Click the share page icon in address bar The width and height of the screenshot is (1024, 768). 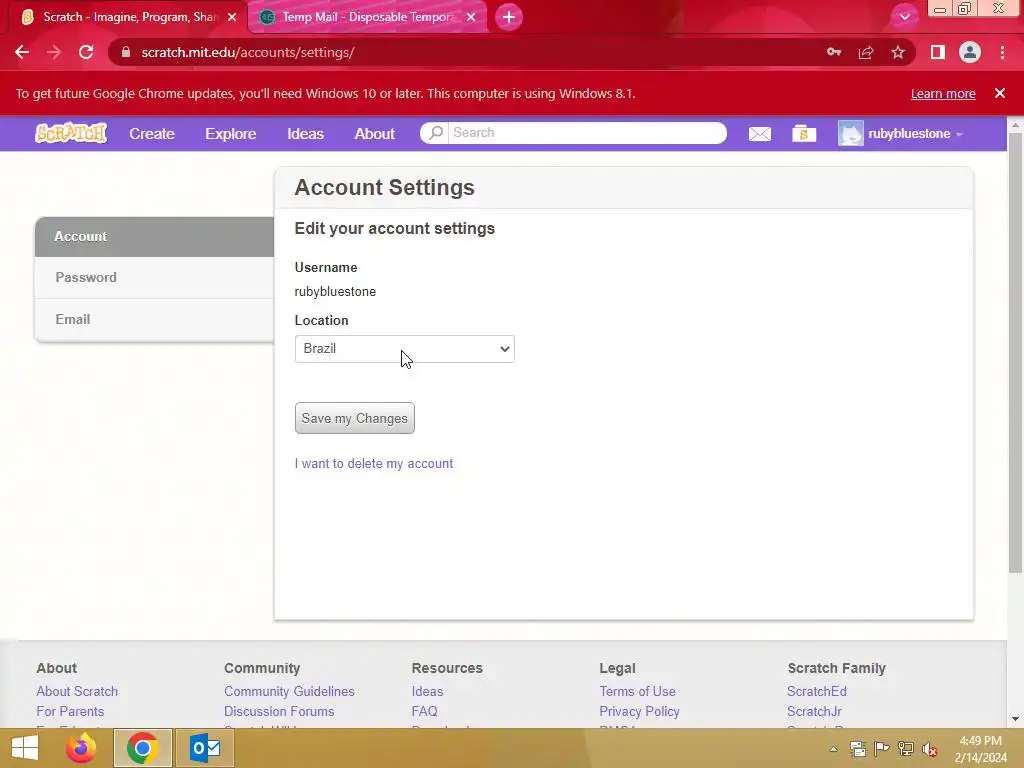[866, 52]
